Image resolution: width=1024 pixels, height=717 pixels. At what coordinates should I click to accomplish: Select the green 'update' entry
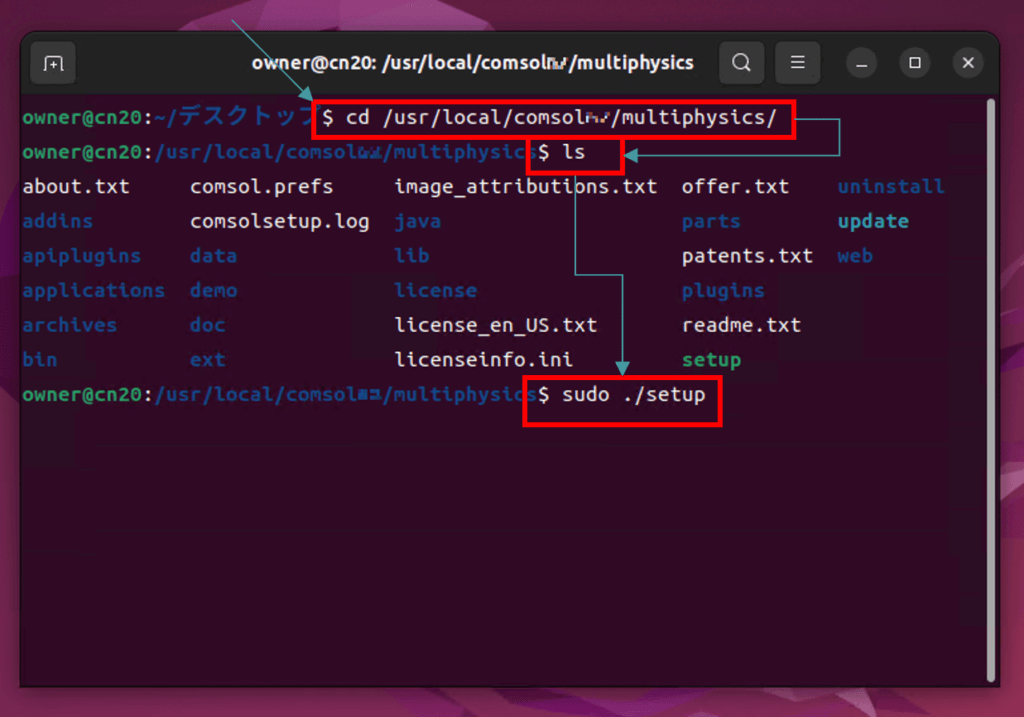872,221
